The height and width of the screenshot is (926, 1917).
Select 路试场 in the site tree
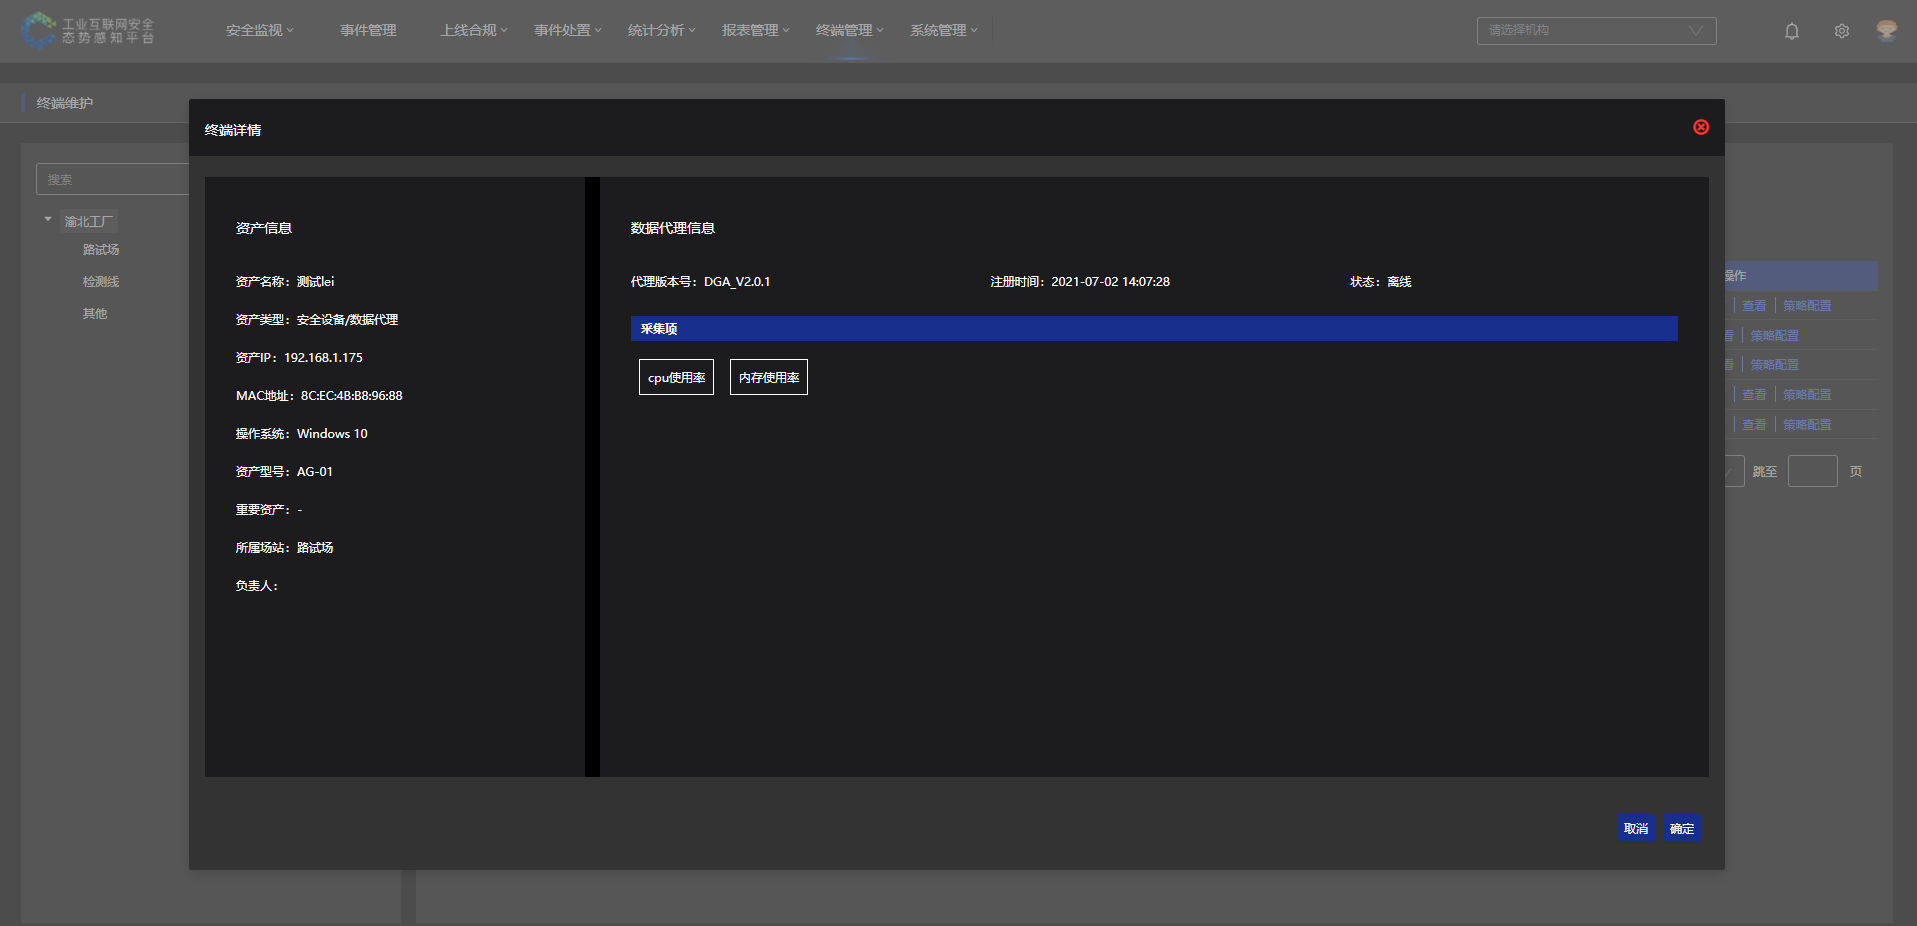point(100,250)
